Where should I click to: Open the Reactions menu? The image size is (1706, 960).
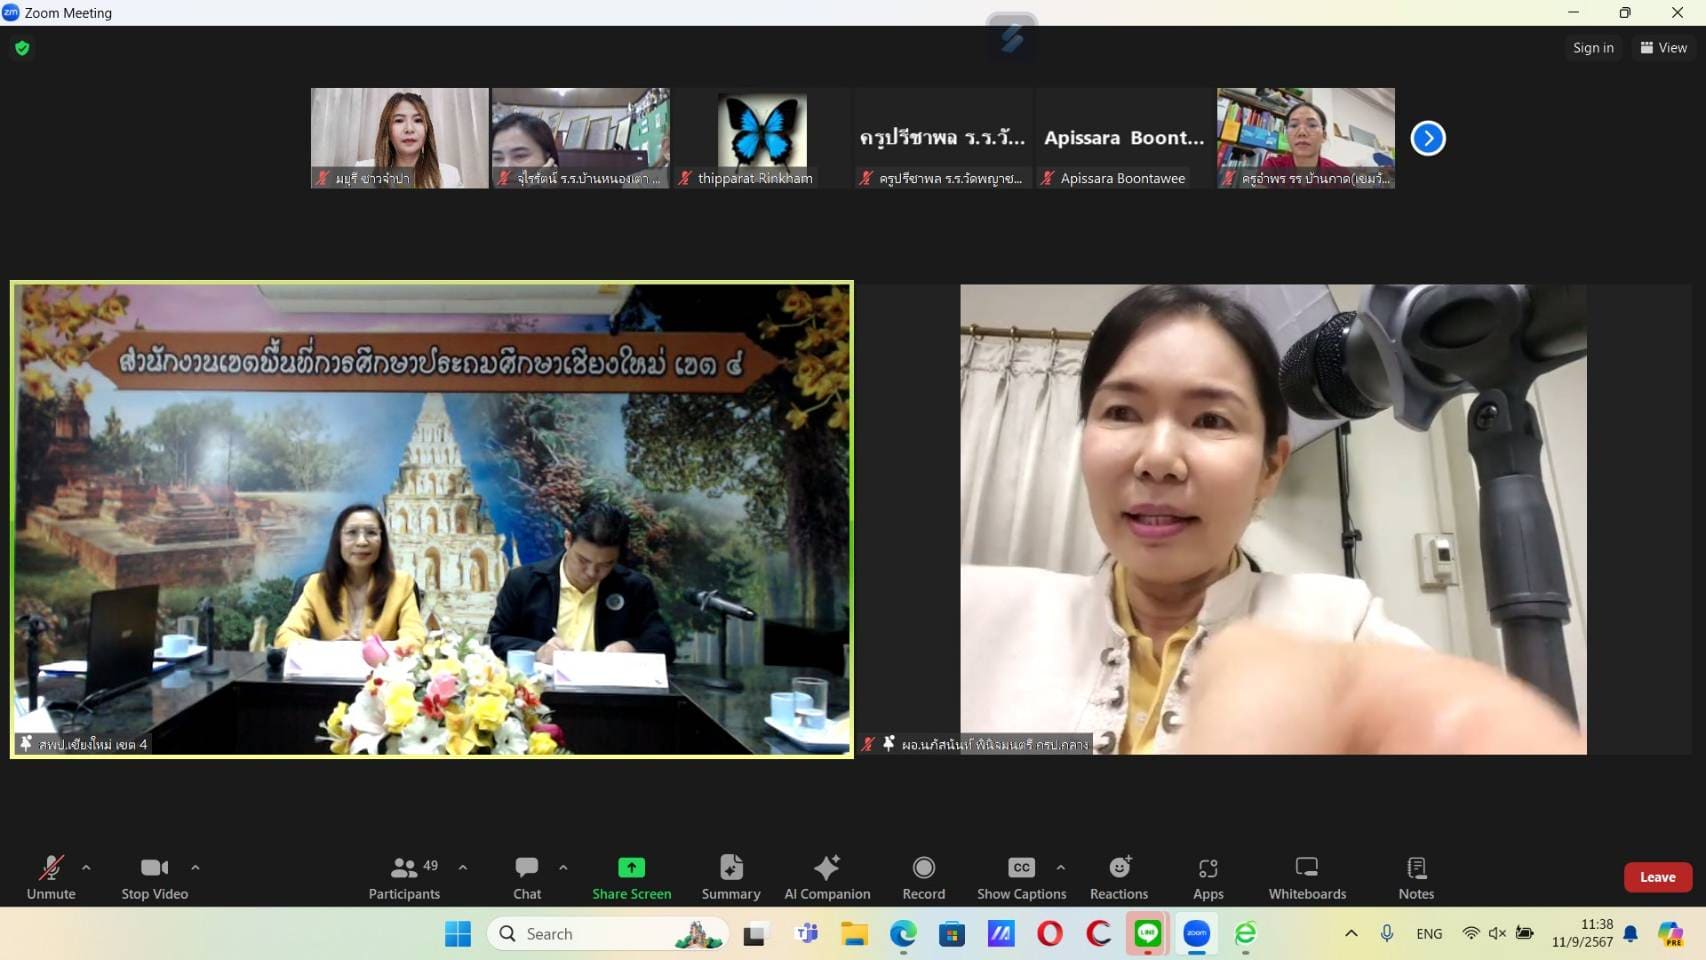coord(1119,877)
